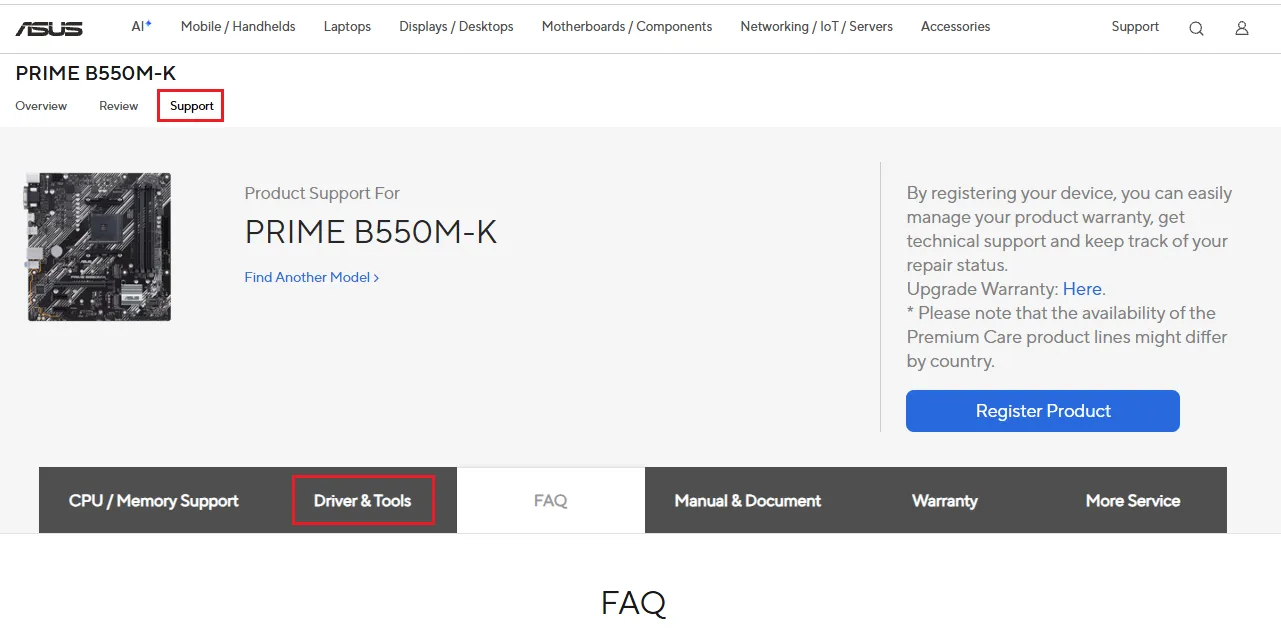Open Mobile / Handhelds menu
The image size is (1281, 640).
[238, 26]
